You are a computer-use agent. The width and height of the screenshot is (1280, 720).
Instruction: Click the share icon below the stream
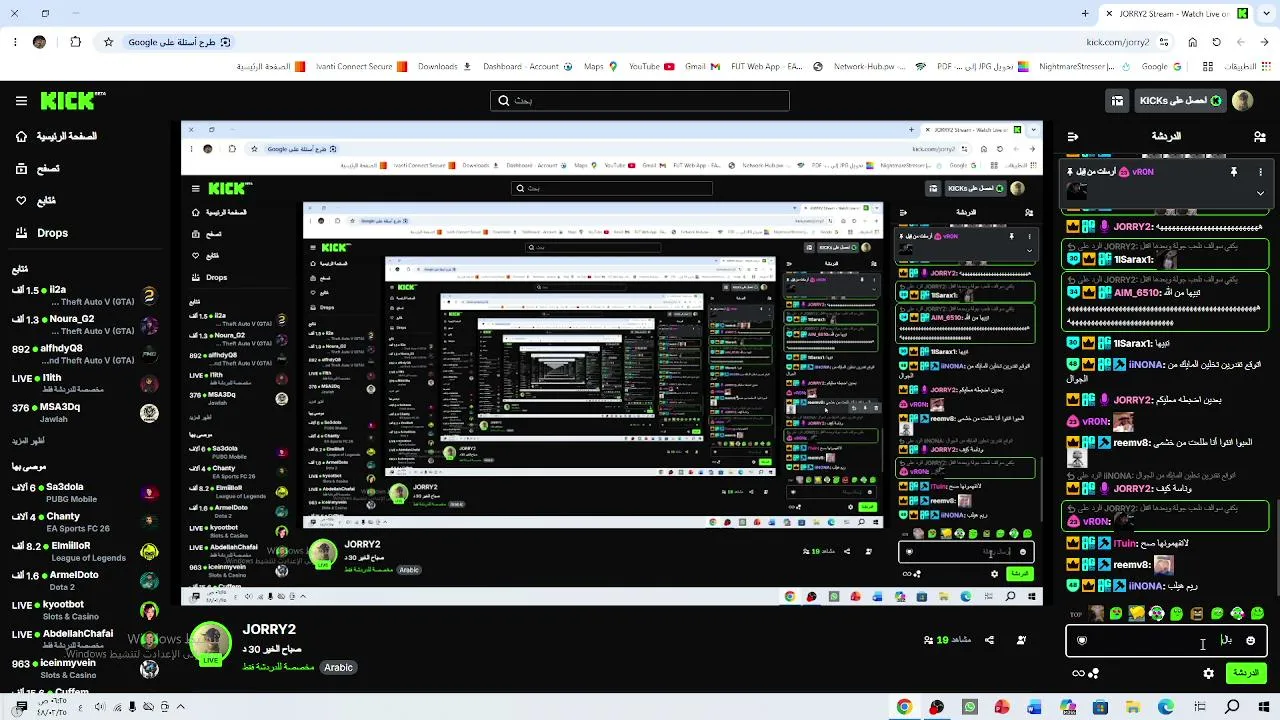coord(989,640)
